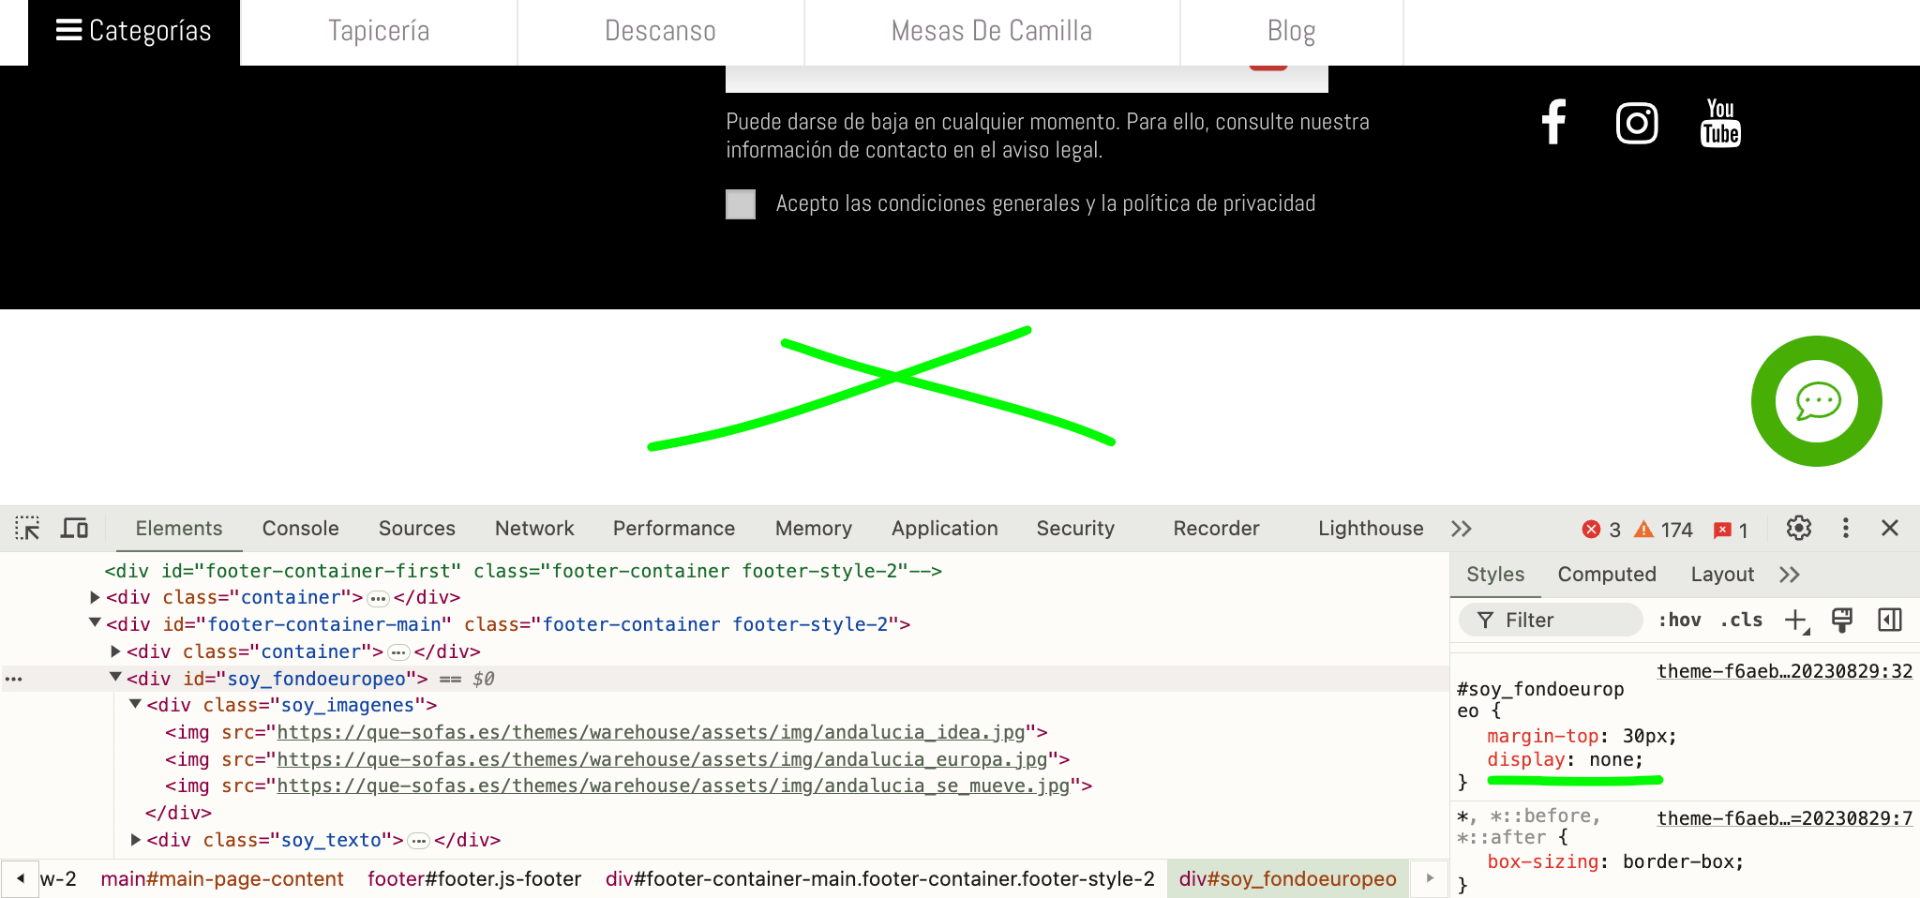
Task: Open the green live chat bubble
Action: [1817, 401]
